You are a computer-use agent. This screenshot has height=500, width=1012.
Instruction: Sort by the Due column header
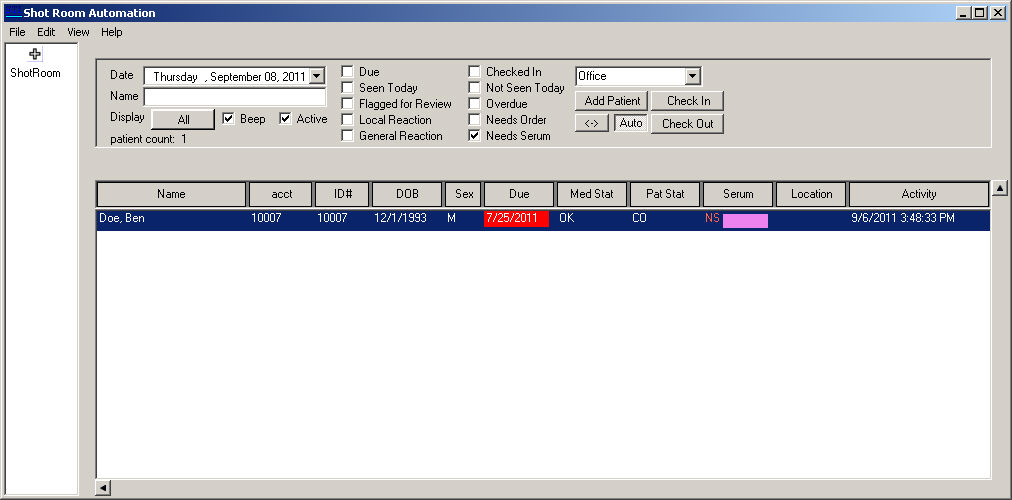coord(519,194)
